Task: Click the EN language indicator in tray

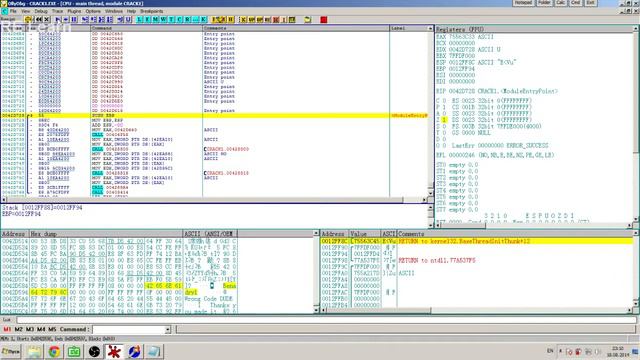Action: click(x=550, y=351)
